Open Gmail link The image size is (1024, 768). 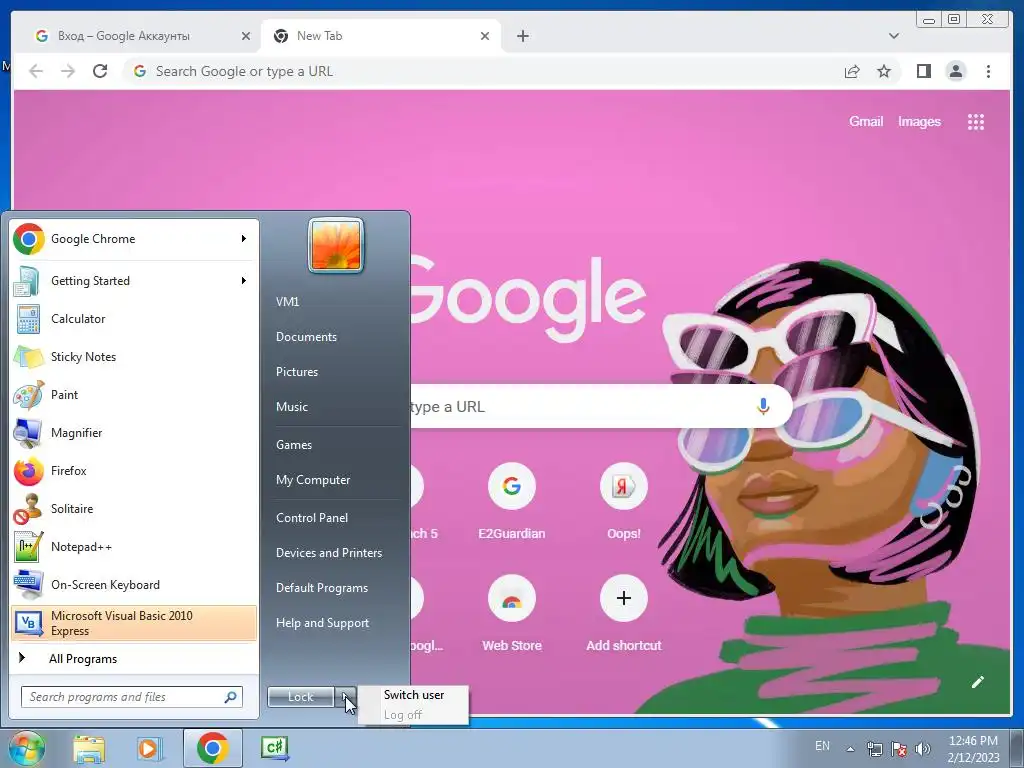tap(866, 121)
